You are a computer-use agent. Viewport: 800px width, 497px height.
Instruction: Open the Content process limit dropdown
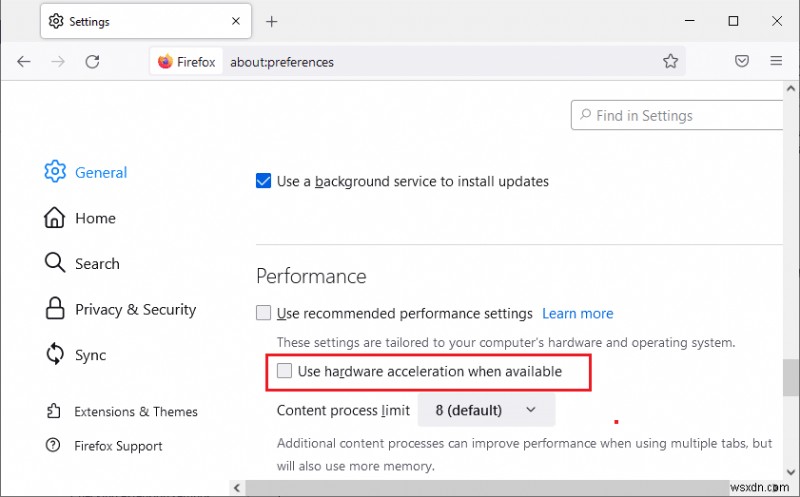pos(486,410)
